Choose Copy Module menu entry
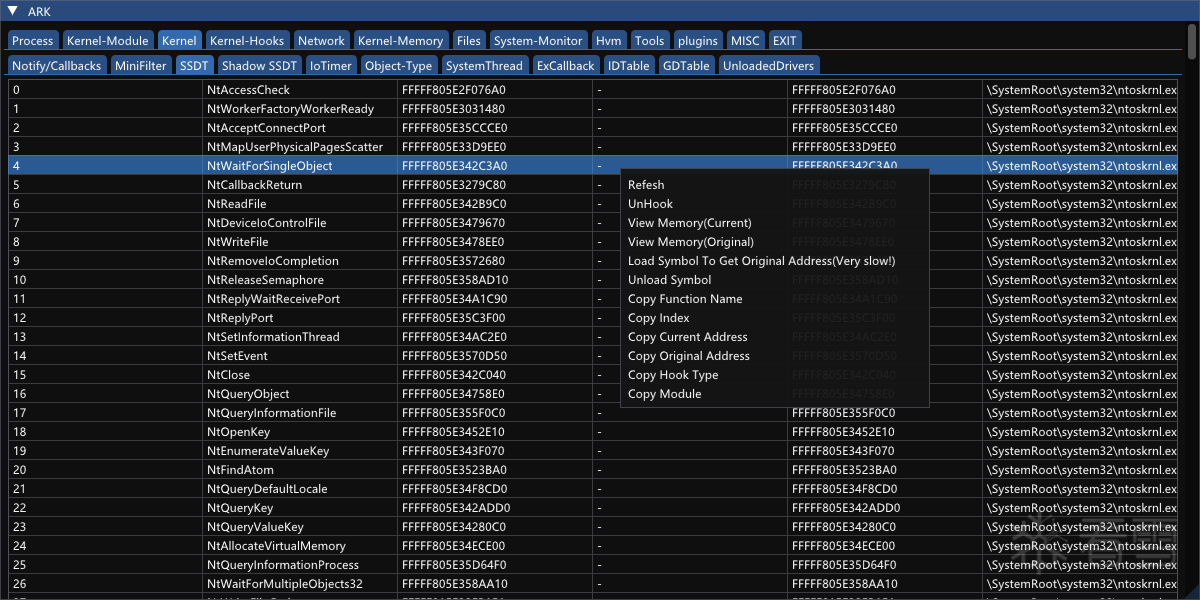The image size is (1200, 600). (775, 394)
